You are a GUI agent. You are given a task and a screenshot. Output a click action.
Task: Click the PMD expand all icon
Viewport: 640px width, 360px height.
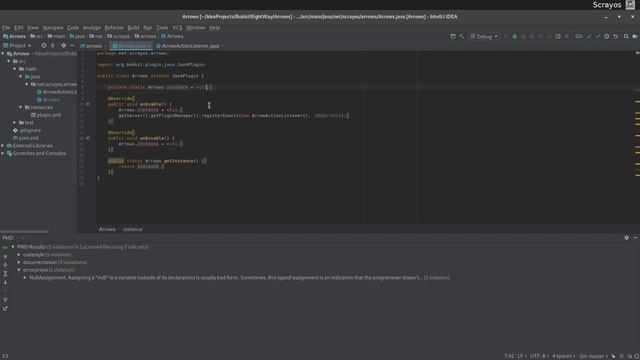(5, 265)
